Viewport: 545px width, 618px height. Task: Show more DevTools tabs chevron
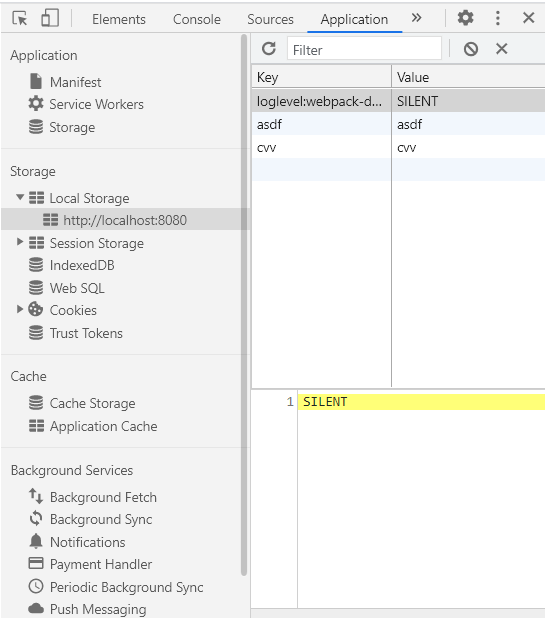click(x=416, y=18)
